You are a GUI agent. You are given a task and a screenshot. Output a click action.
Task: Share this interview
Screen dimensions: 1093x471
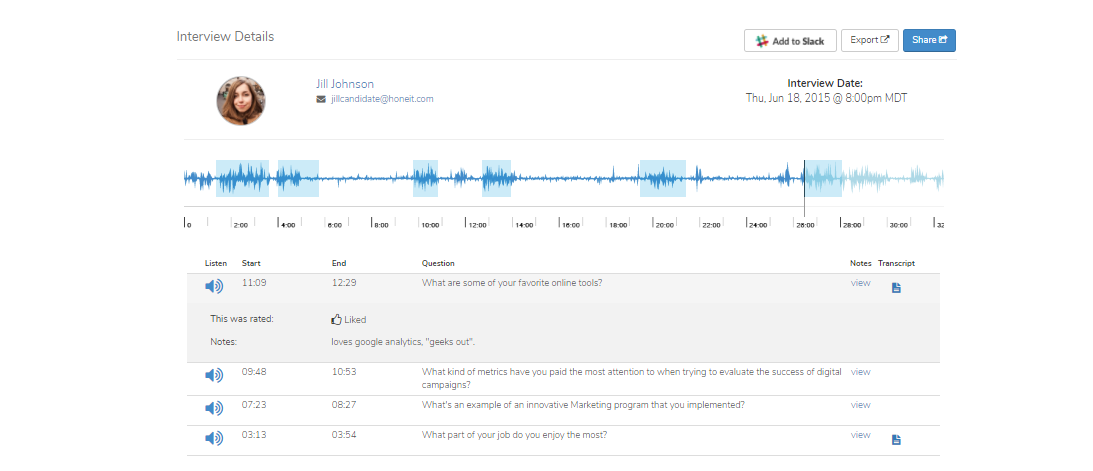929,40
